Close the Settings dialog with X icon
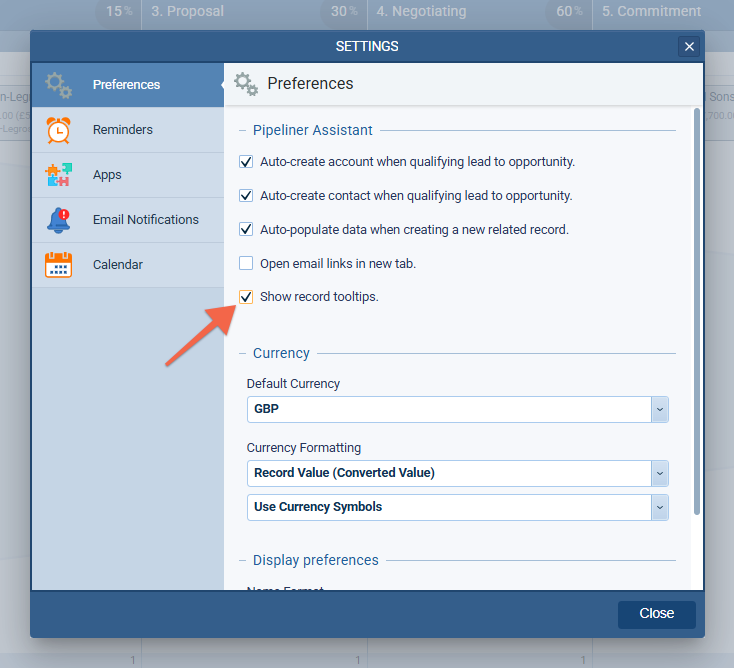734x668 pixels. pos(688,46)
